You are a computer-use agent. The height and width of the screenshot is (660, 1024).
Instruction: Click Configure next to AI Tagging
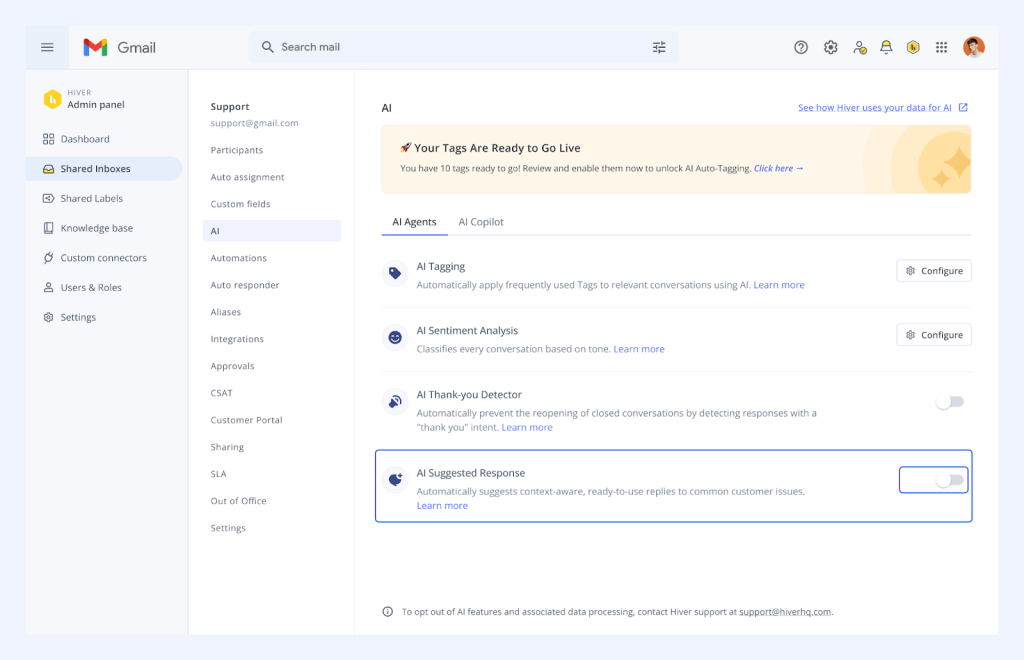click(933, 270)
